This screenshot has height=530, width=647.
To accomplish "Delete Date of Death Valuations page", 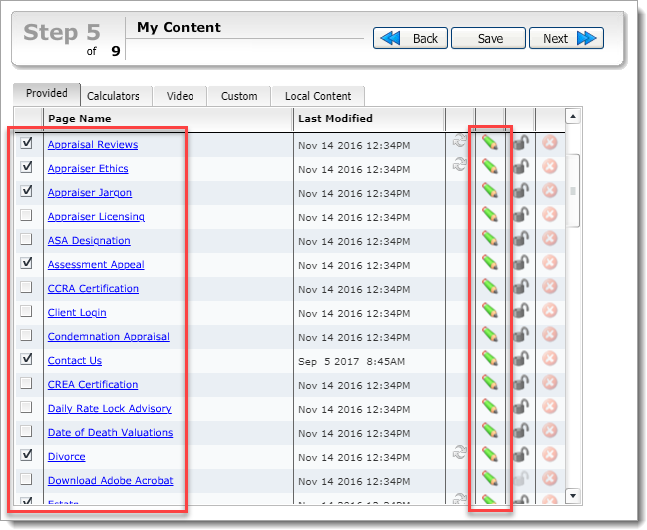I will point(550,431).
